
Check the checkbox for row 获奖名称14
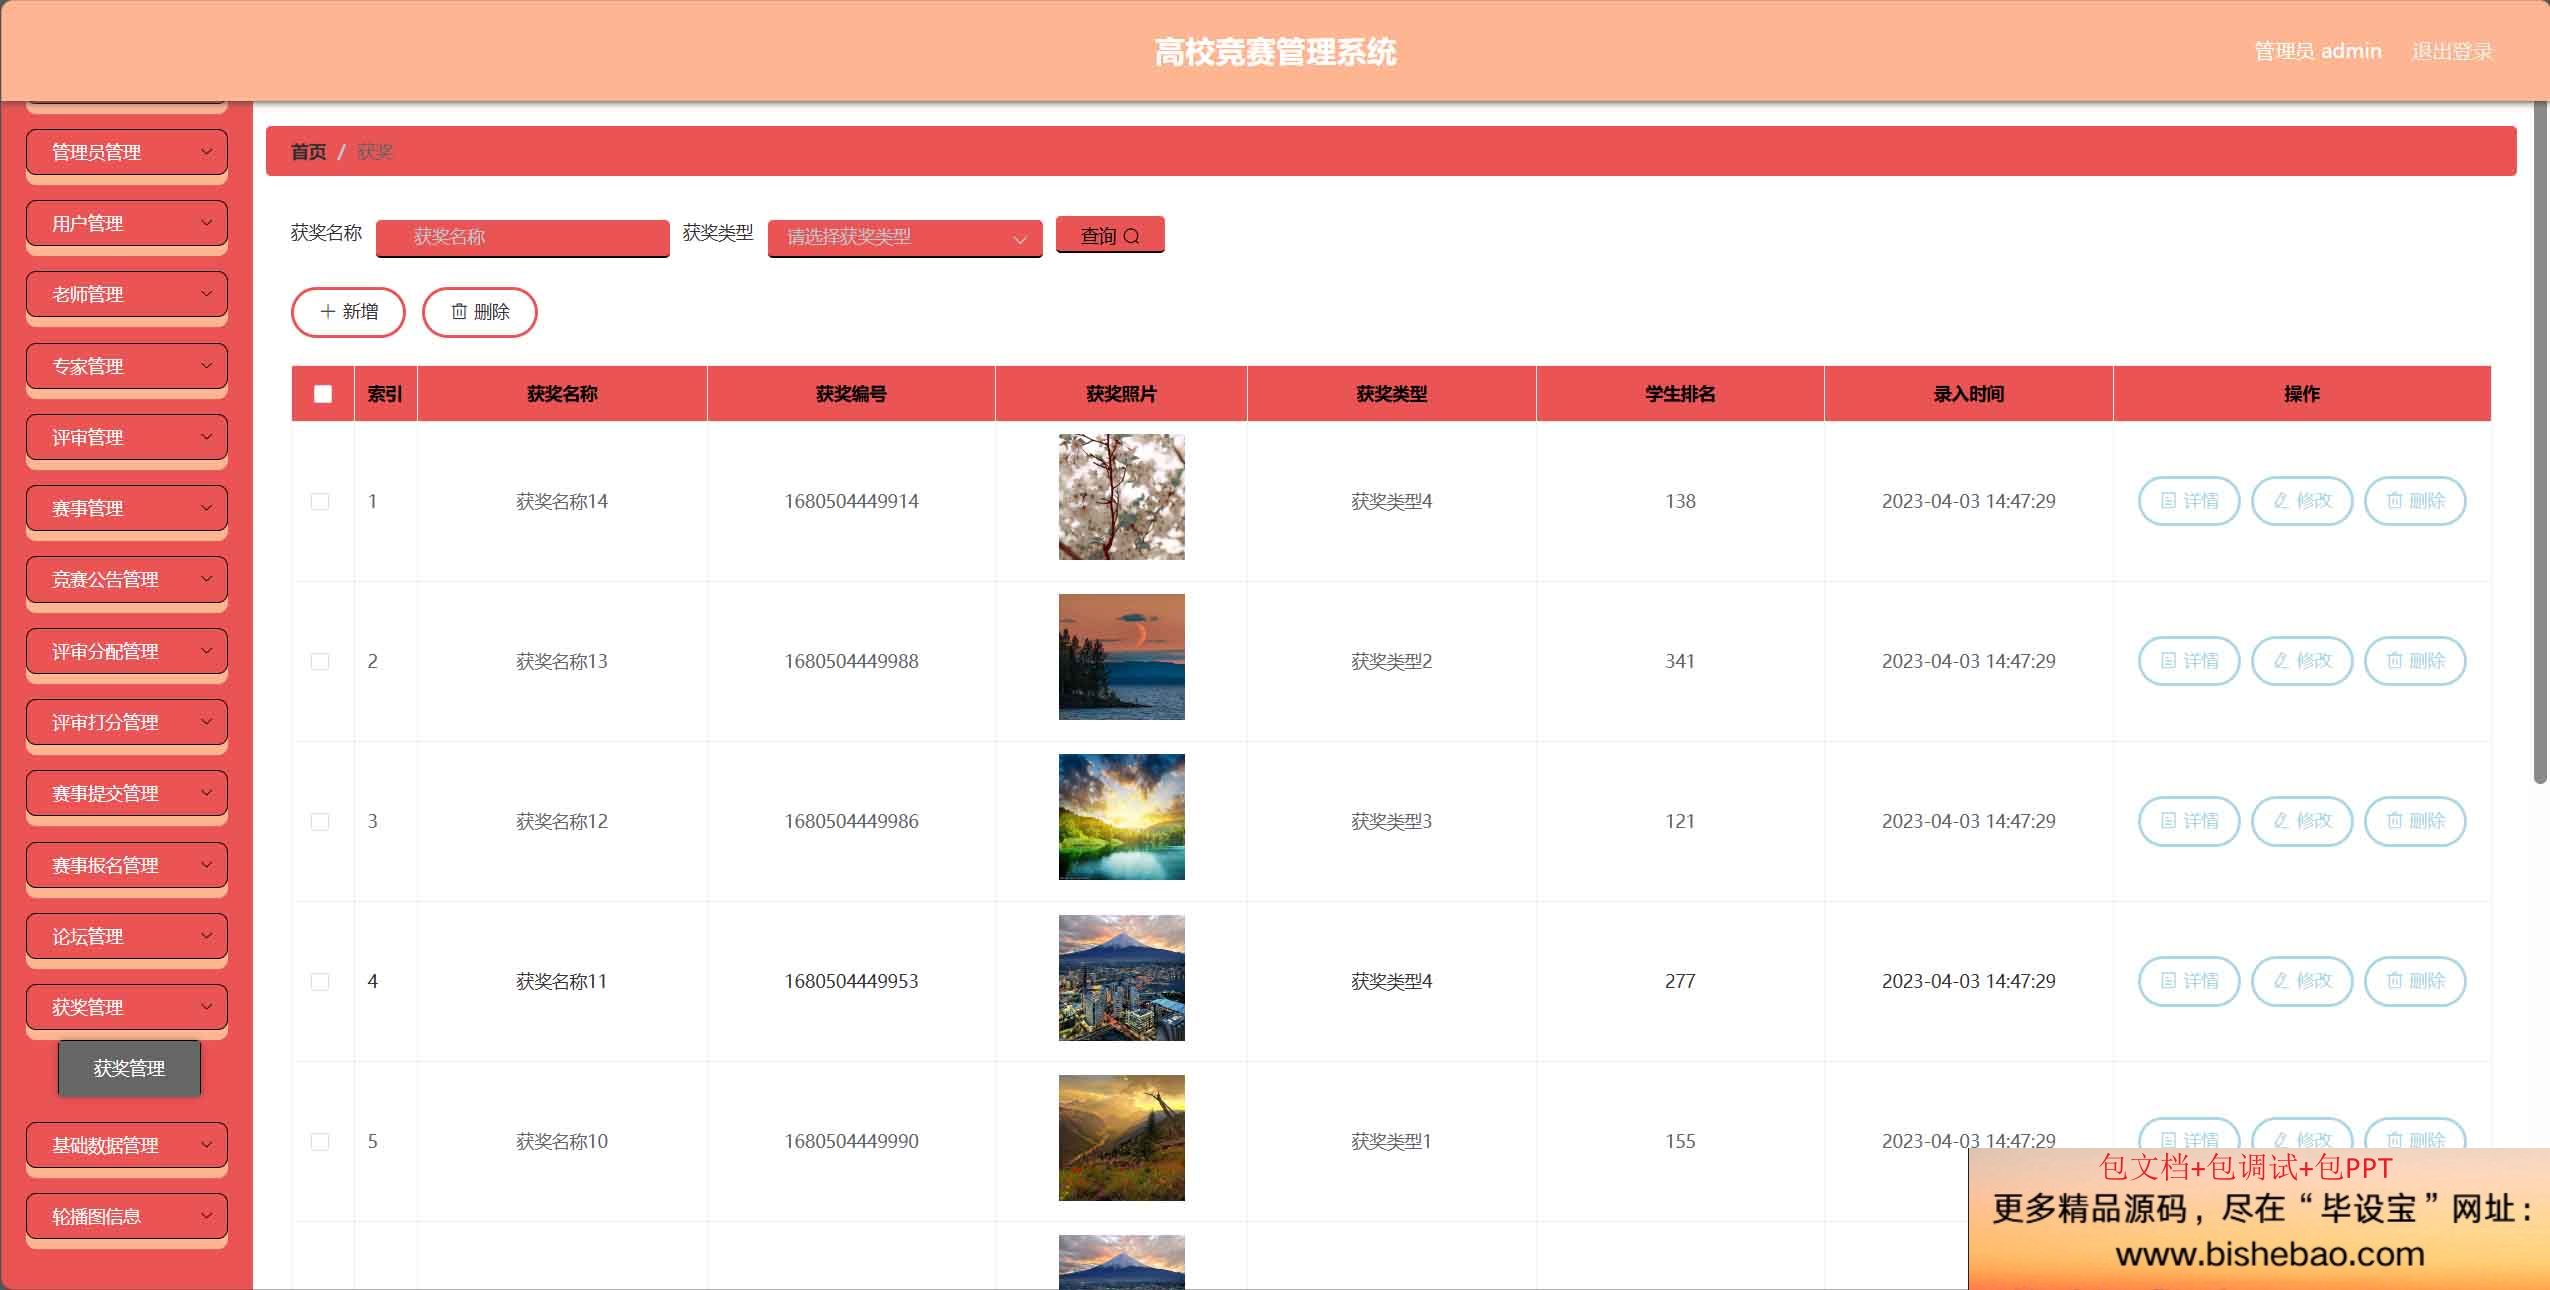tap(320, 501)
